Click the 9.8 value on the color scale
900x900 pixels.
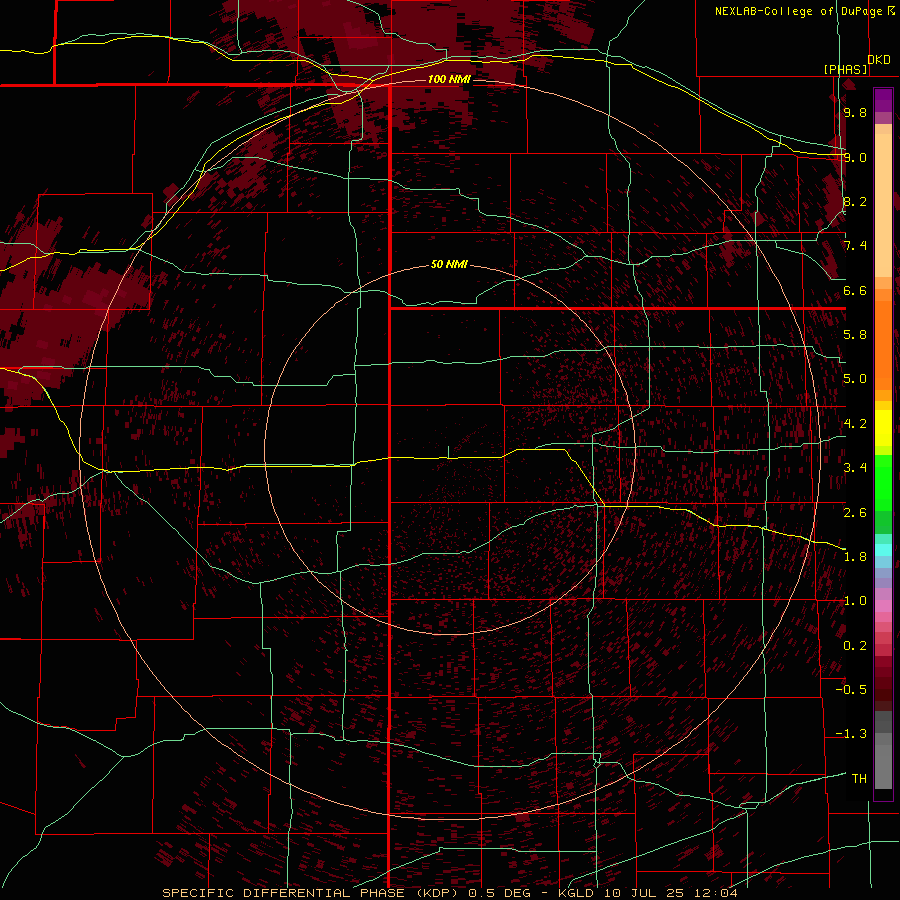(855, 112)
